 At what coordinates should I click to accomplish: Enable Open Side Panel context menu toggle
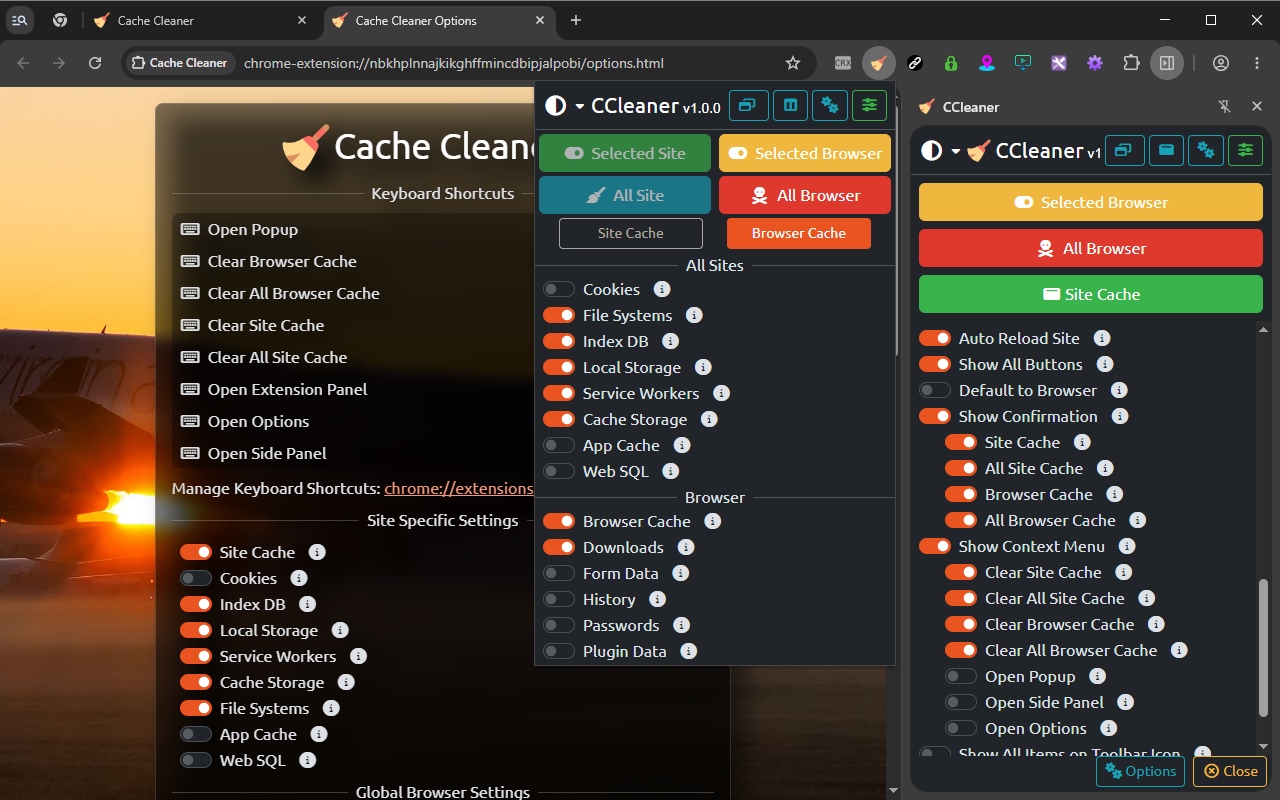click(961, 702)
